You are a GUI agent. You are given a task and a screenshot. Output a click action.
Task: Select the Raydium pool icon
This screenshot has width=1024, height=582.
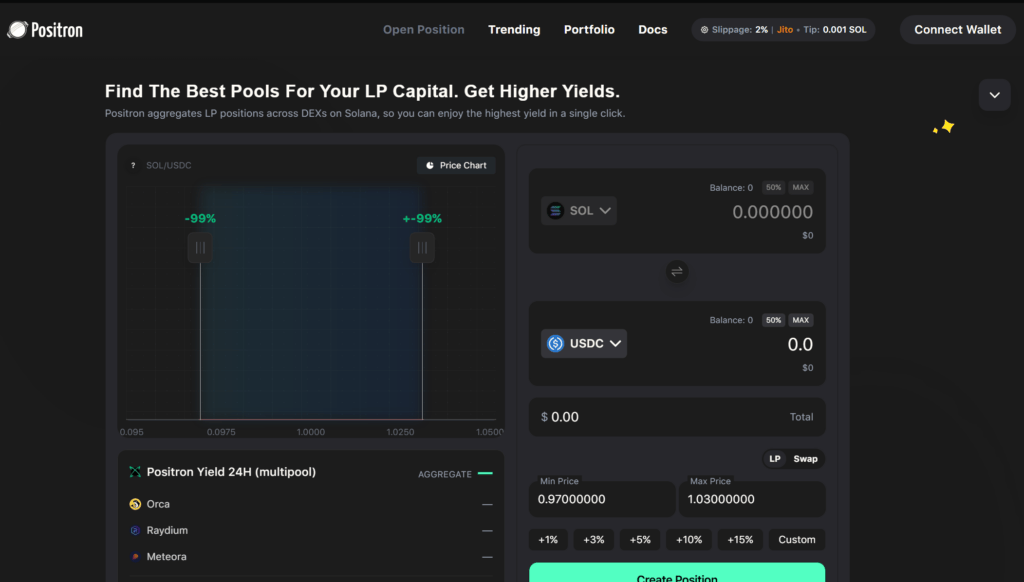tap(136, 530)
